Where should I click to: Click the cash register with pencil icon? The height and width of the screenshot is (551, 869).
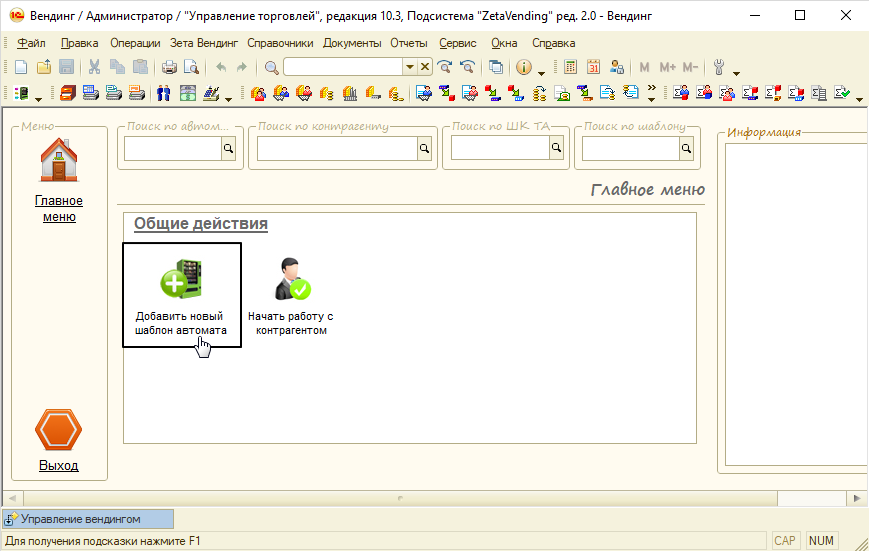click(211, 93)
